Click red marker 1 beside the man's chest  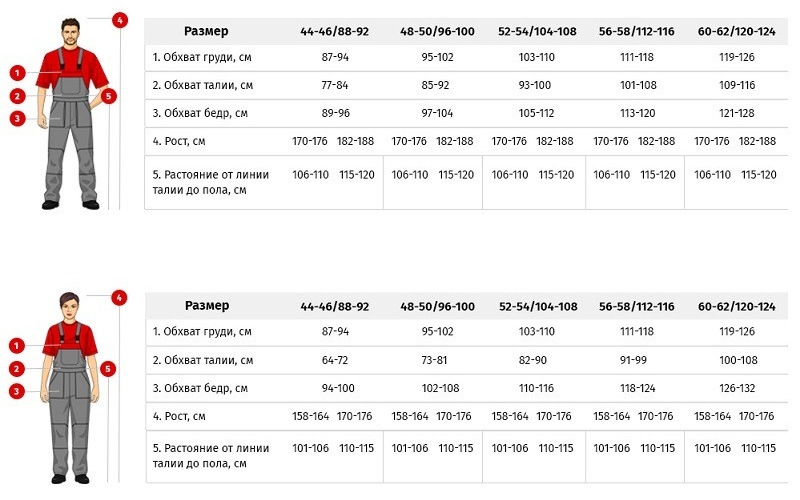pyautogui.click(x=17, y=73)
